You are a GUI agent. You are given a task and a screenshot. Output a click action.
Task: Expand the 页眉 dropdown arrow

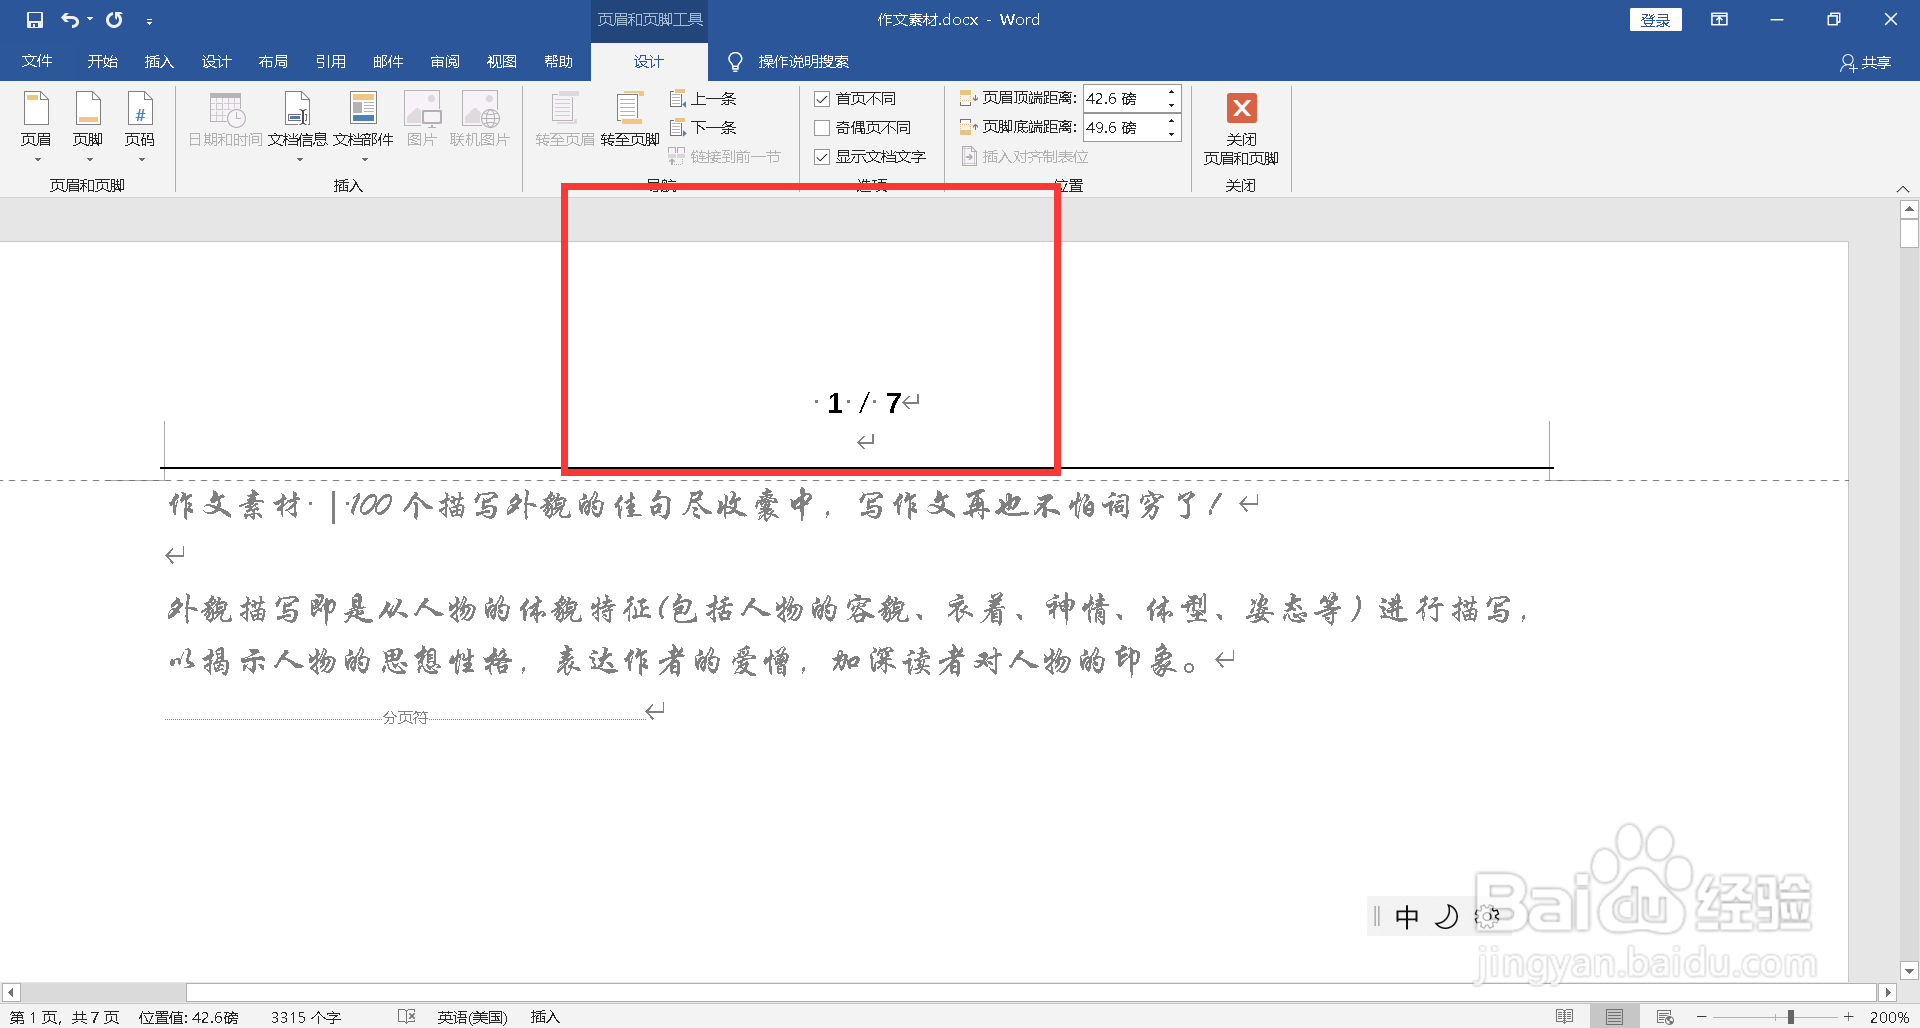37,160
